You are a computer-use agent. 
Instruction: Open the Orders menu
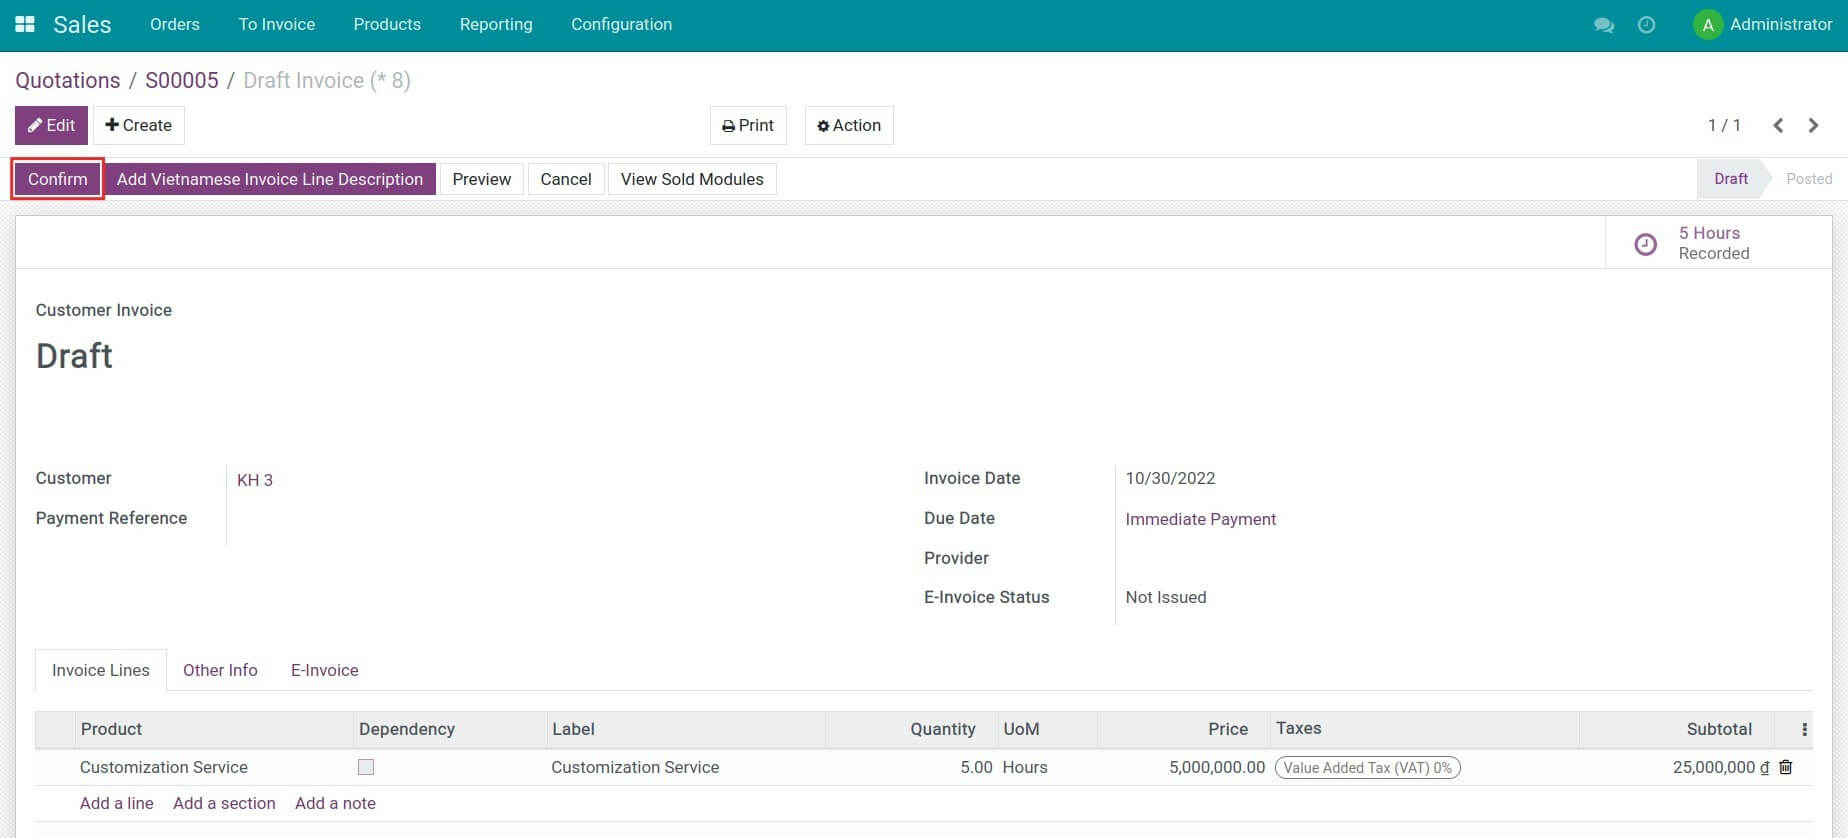click(175, 24)
